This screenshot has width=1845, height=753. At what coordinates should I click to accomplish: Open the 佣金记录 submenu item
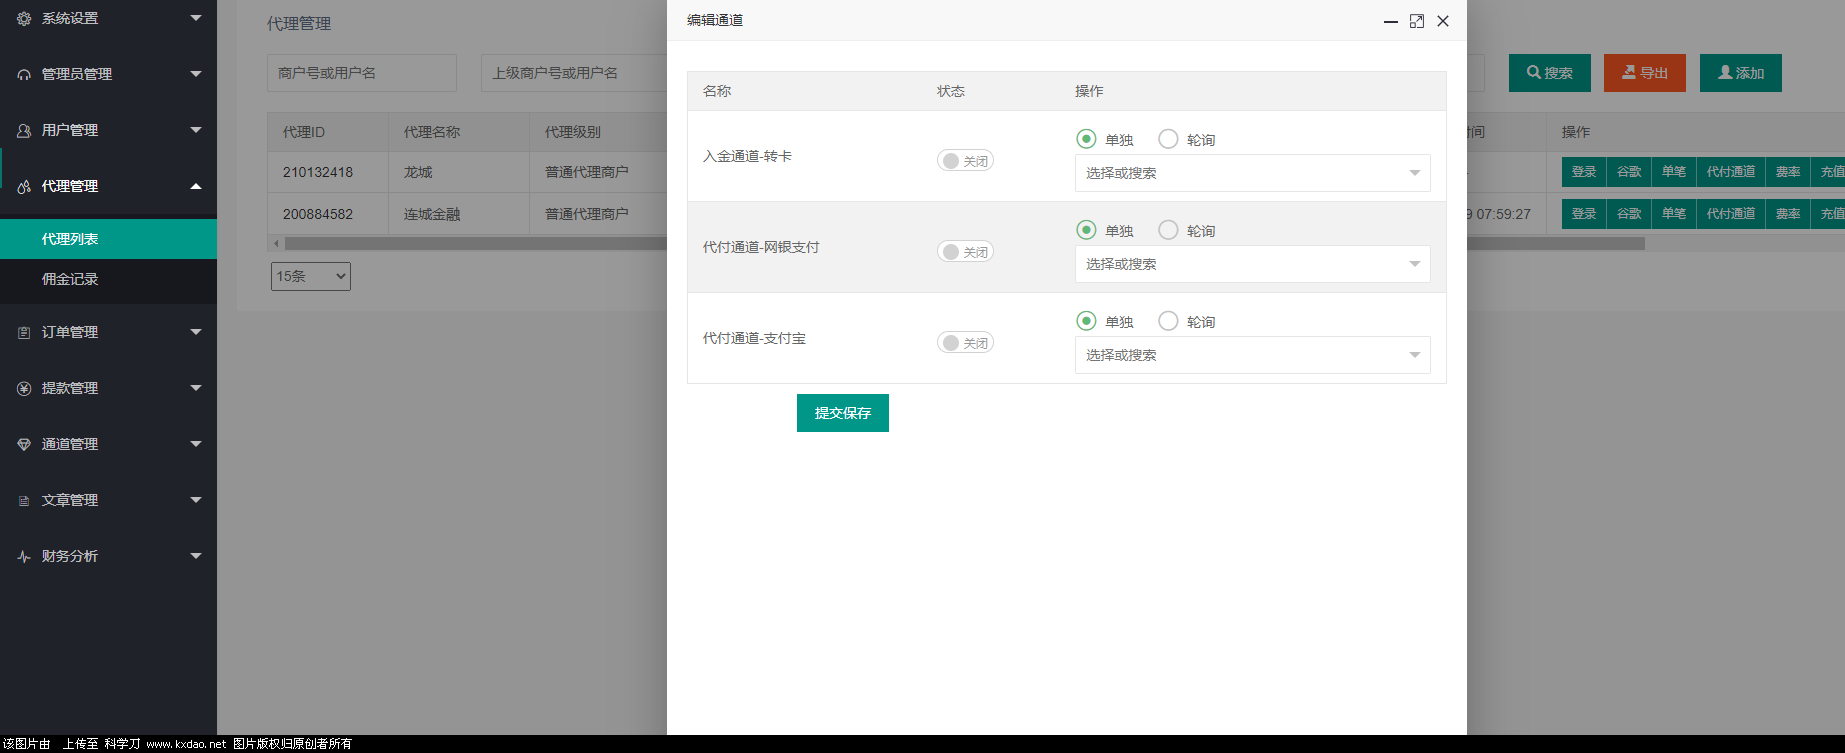(70, 279)
